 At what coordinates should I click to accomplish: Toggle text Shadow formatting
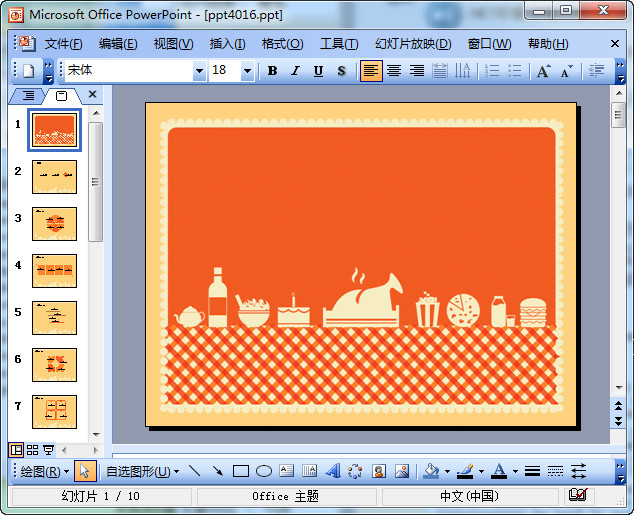(342, 71)
